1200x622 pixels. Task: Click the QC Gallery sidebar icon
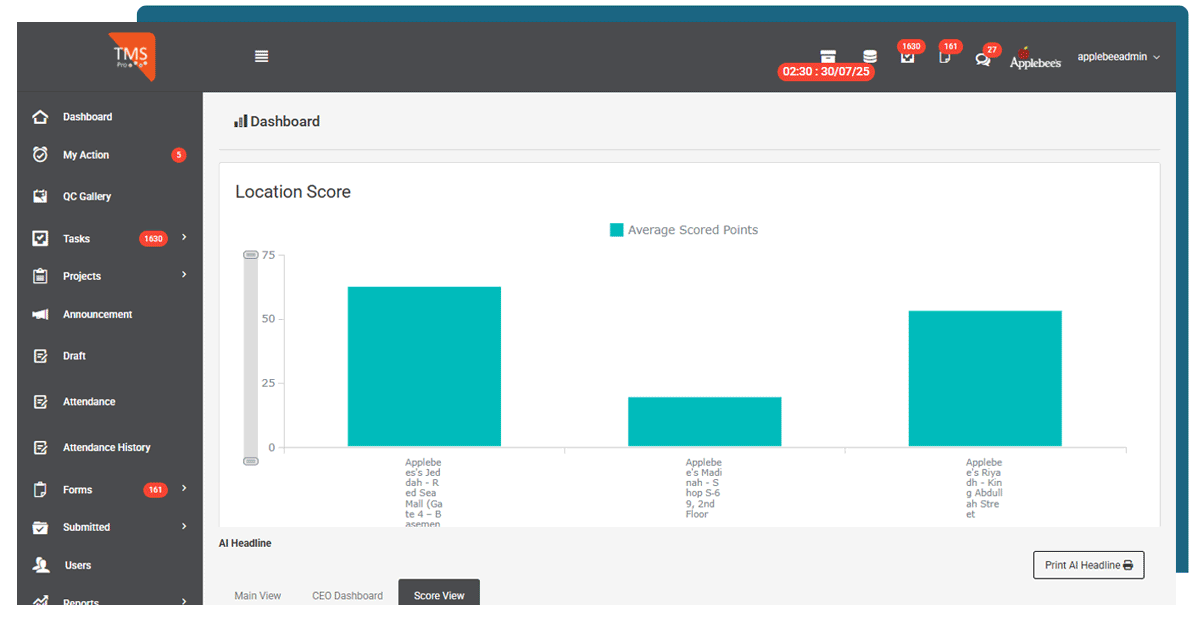click(x=40, y=197)
